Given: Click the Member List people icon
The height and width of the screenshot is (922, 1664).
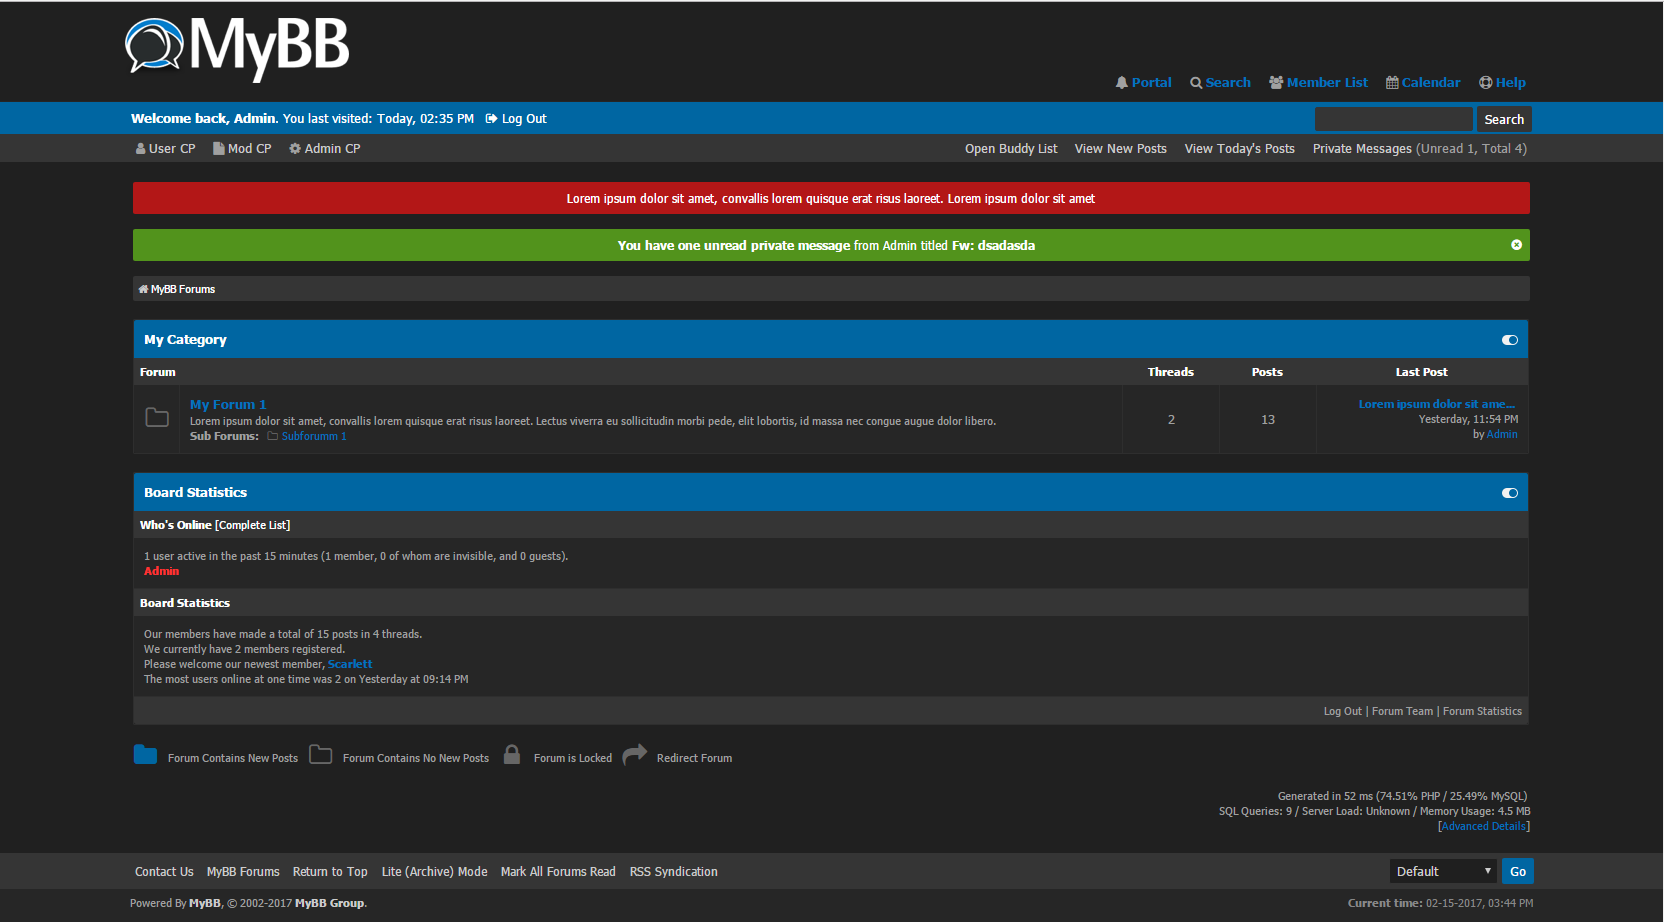Looking at the screenshot, I should point(1276,83).
